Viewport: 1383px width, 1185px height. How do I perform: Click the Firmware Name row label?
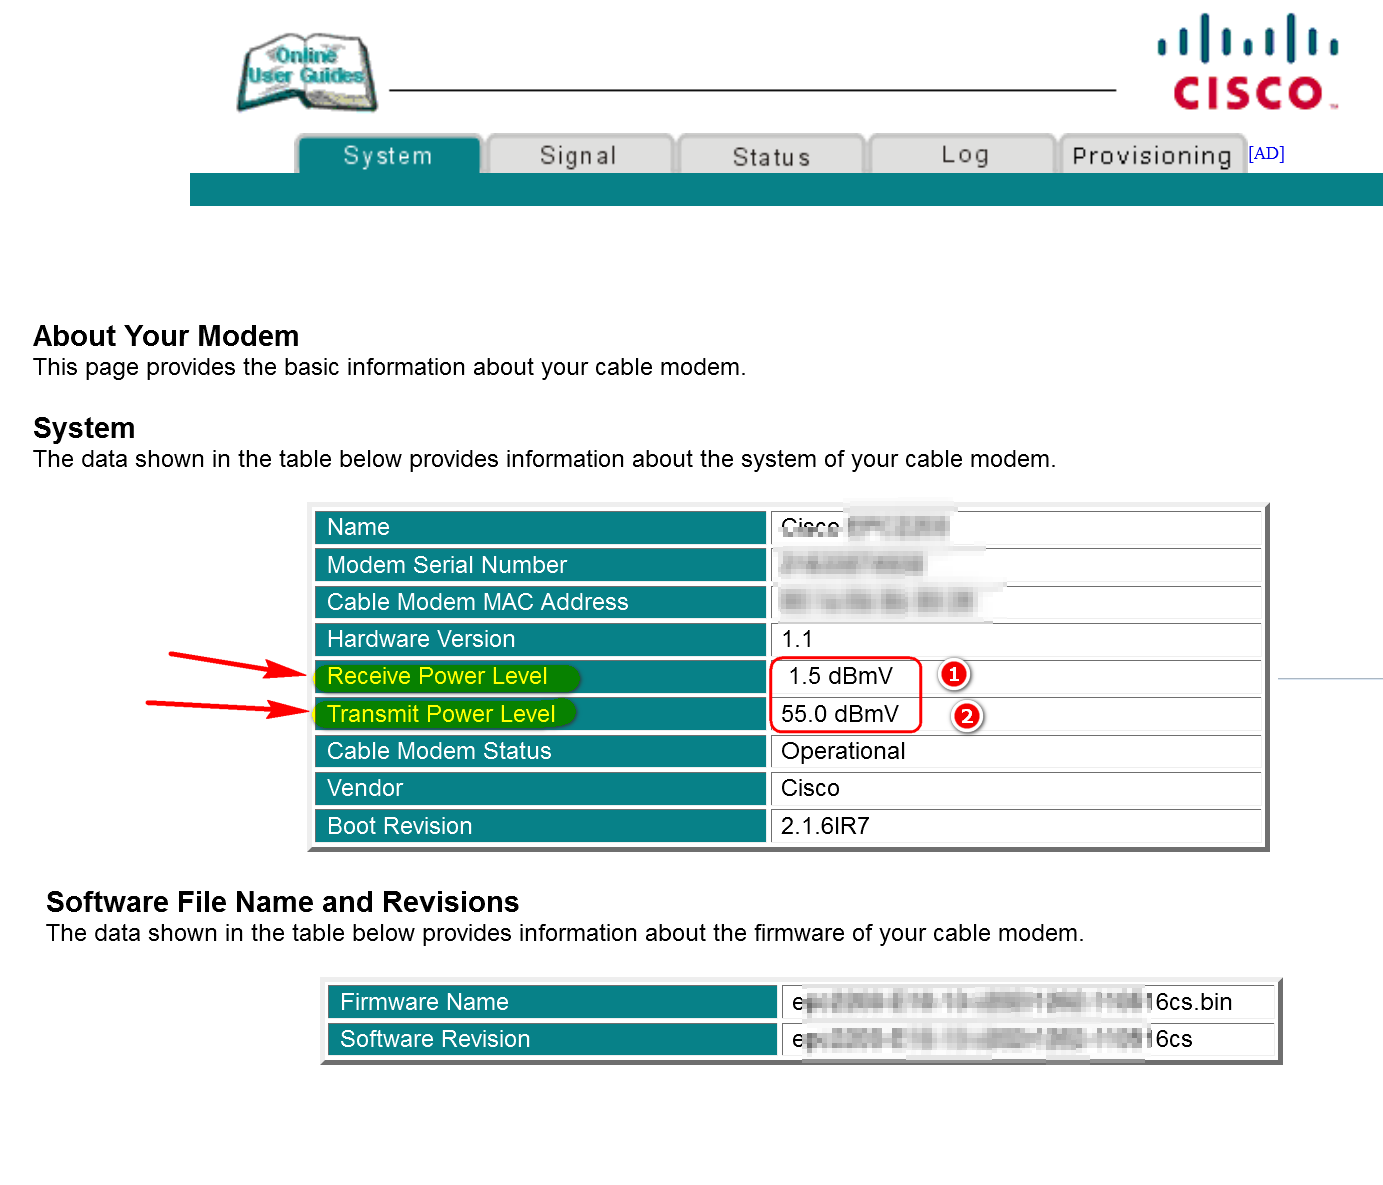(424, 1002)
